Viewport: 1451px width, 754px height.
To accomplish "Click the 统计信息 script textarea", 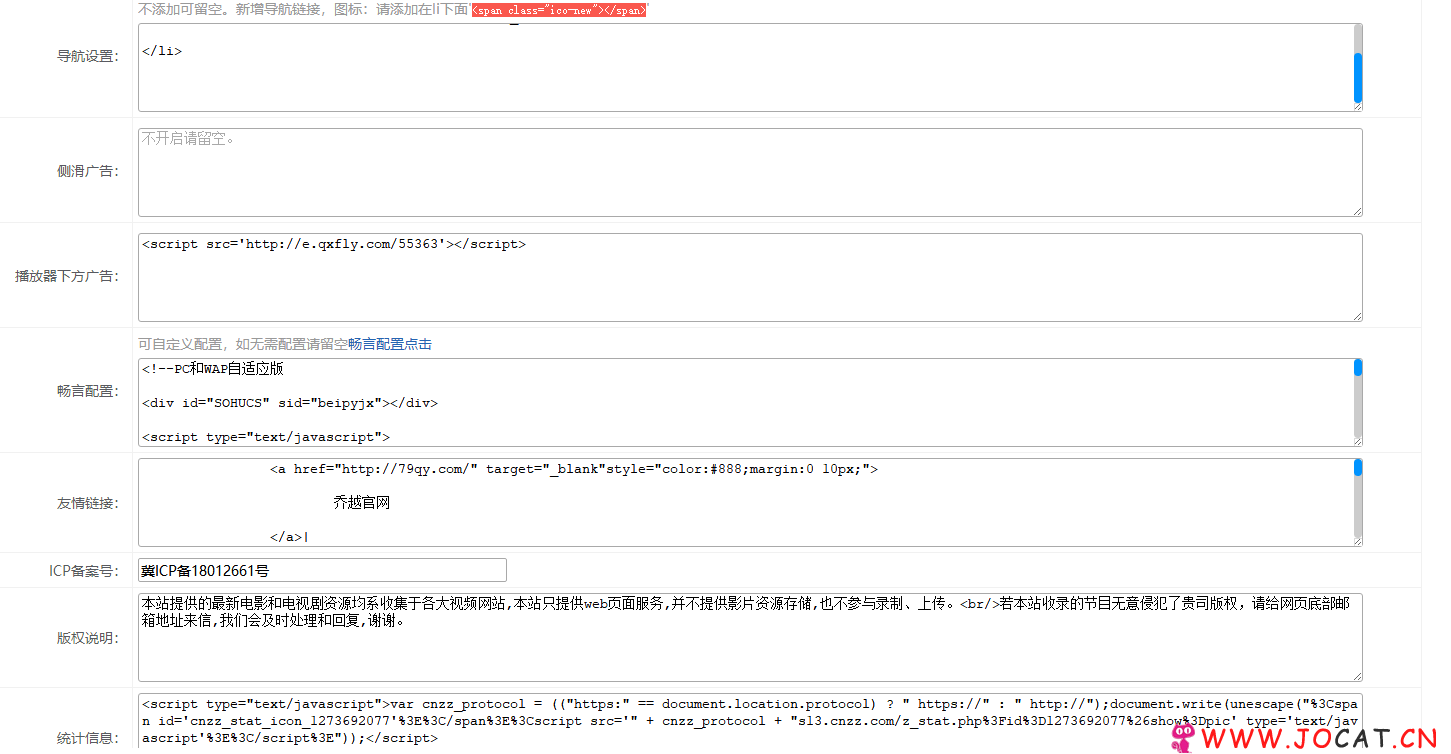I will pos(750,723).
